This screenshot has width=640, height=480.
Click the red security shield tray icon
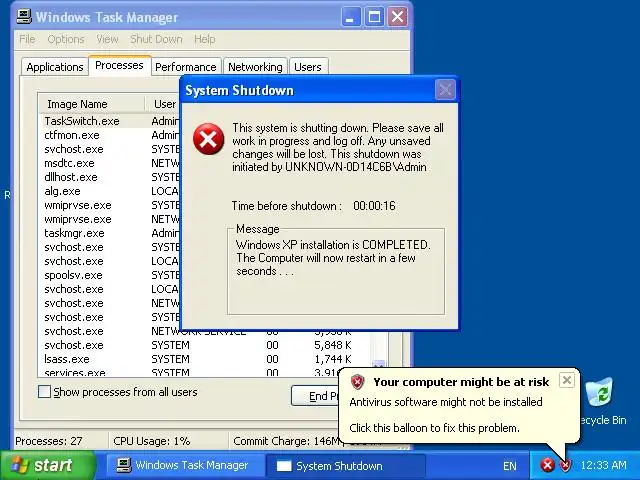565,465
